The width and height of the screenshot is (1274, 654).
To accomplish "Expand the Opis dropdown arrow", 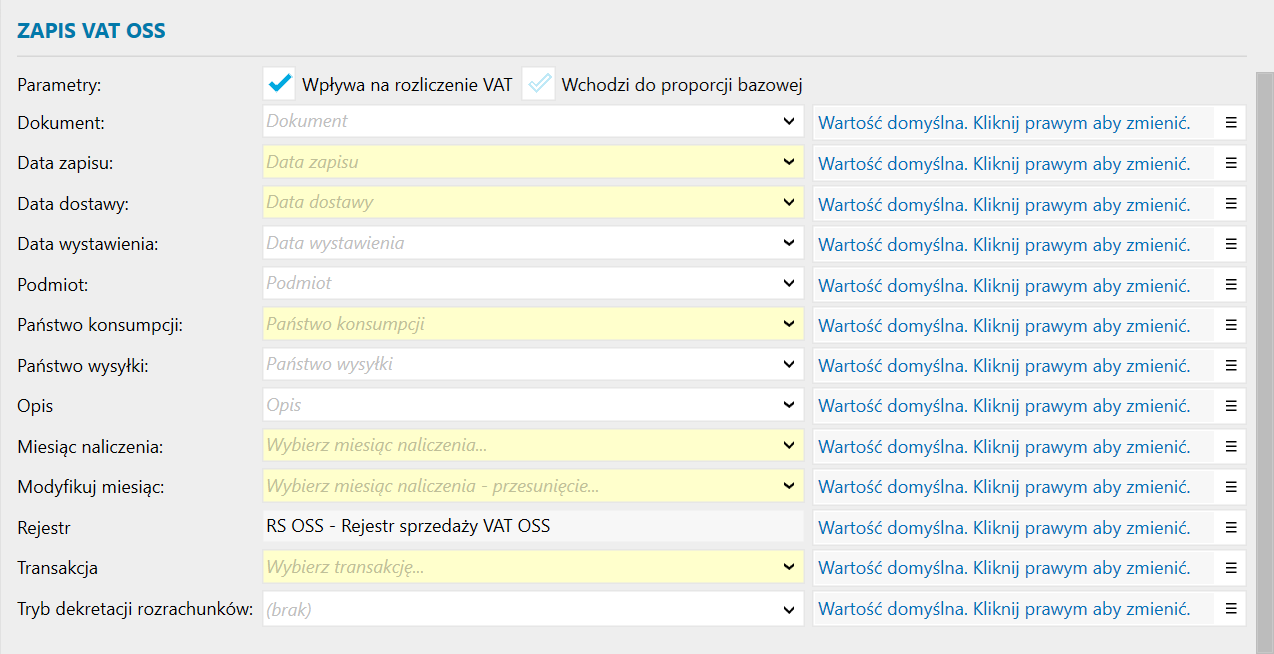I will (789, 406).
